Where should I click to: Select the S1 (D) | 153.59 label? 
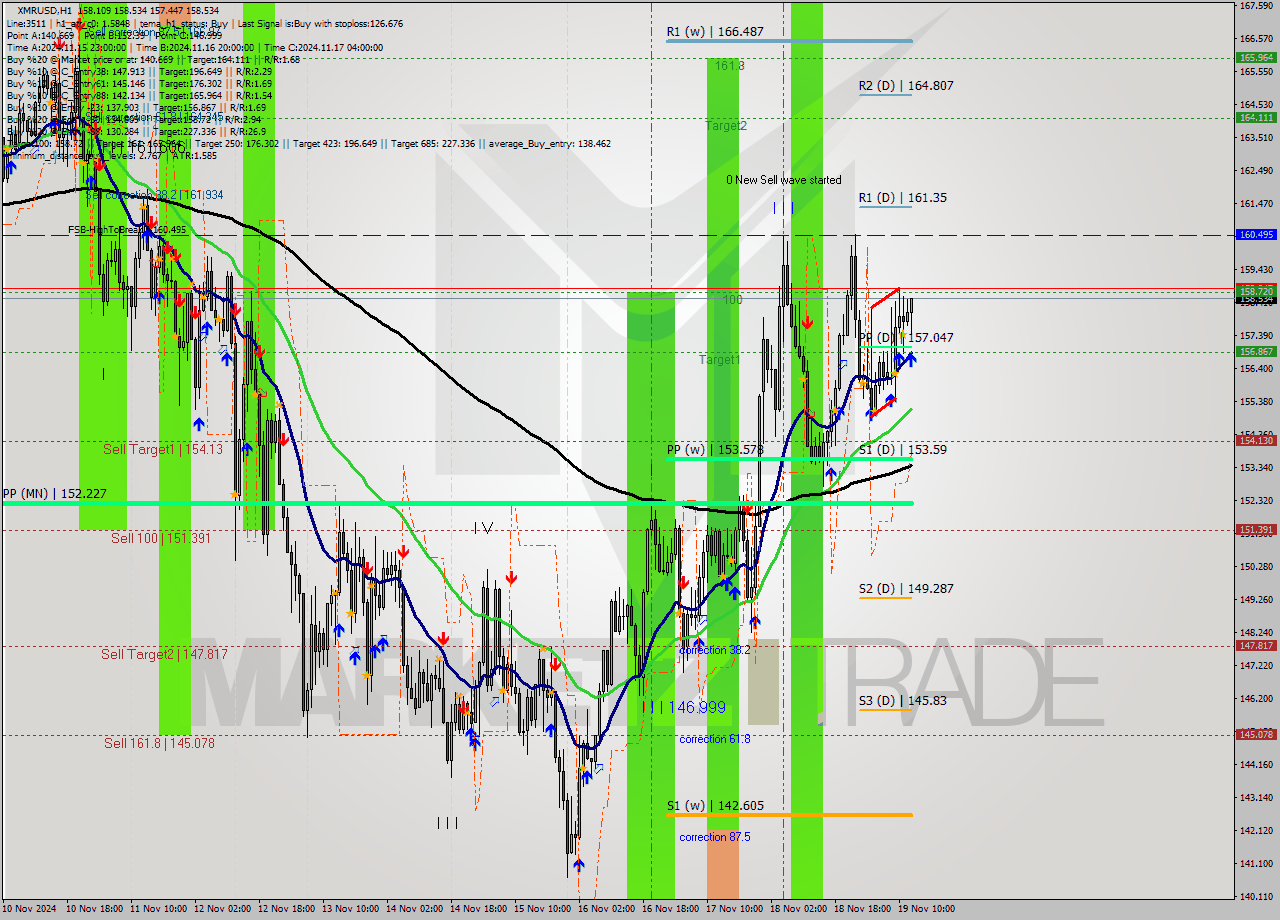click(903, 450)
